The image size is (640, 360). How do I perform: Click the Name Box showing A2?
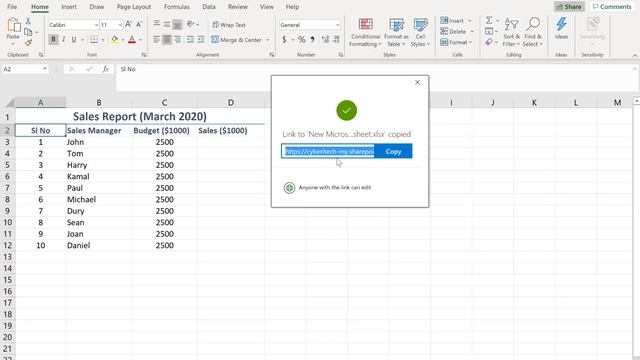point(21,69)
